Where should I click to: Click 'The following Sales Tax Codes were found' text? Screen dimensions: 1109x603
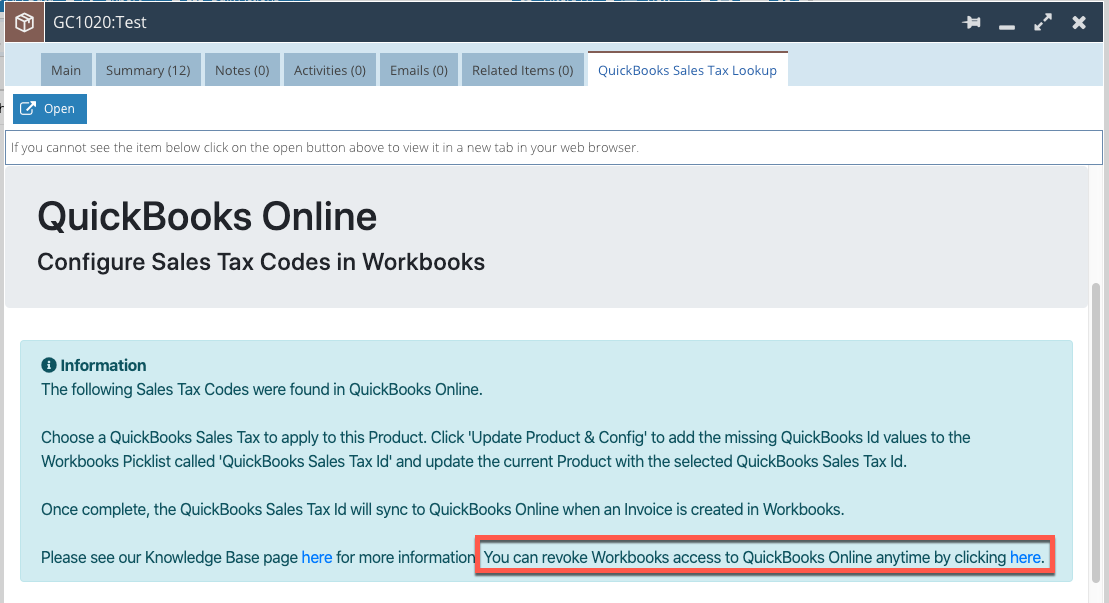tap(262, 390)
